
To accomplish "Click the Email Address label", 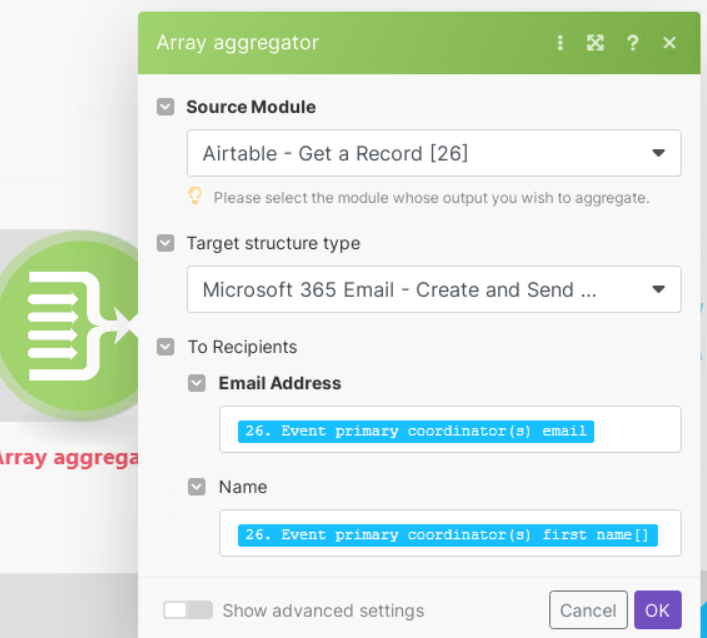I will click(280, 383).
